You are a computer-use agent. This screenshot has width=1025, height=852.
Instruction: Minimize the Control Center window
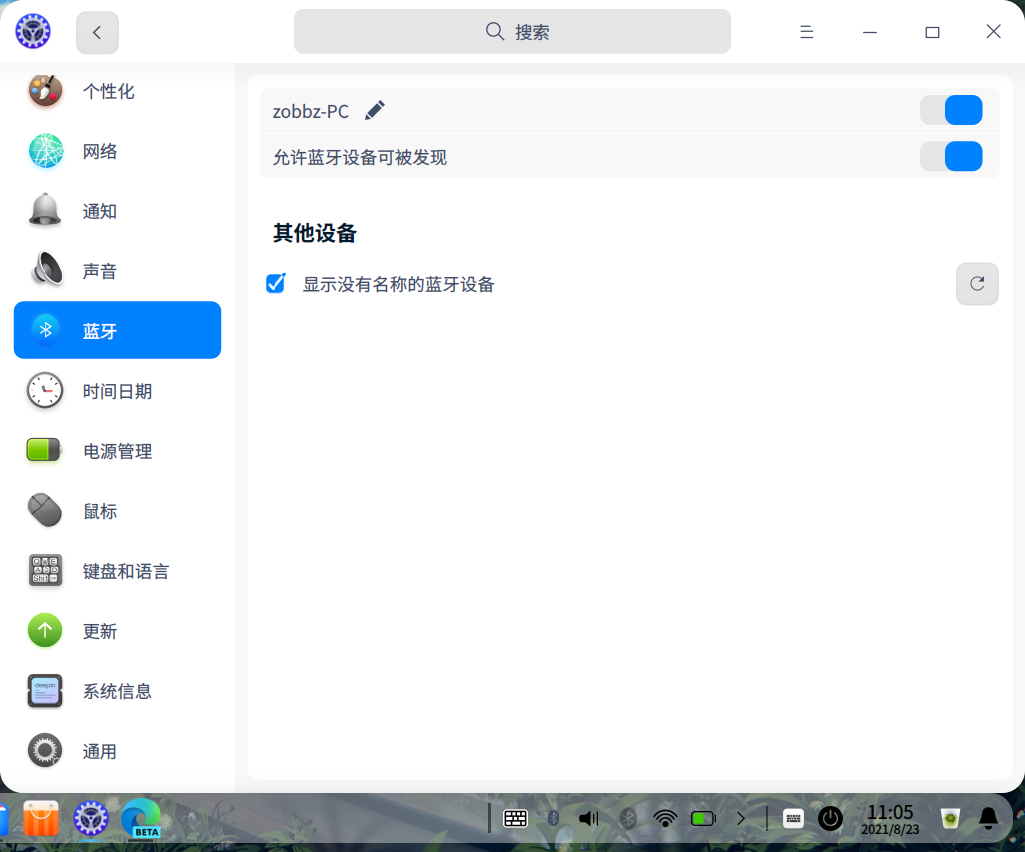click(869, 31)
